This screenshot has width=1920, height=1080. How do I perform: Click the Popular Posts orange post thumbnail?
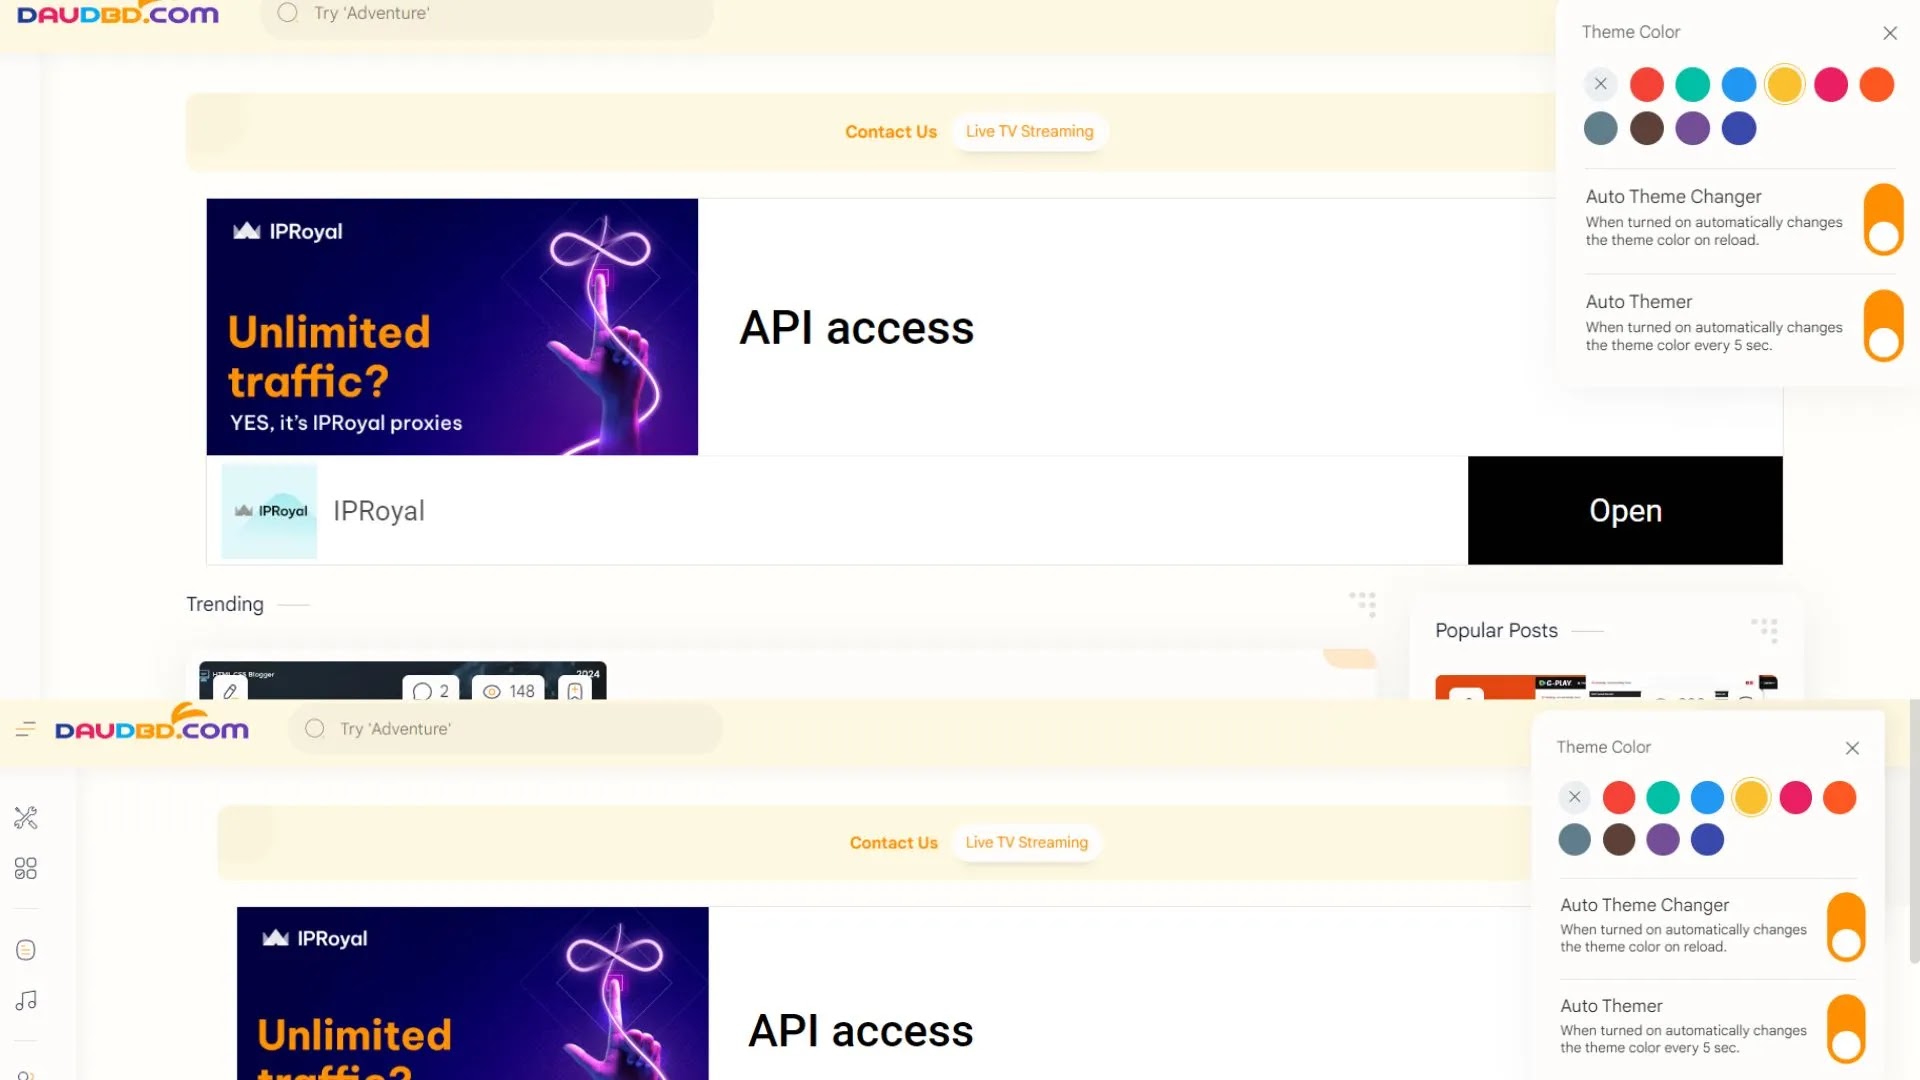pos(1606,687)
